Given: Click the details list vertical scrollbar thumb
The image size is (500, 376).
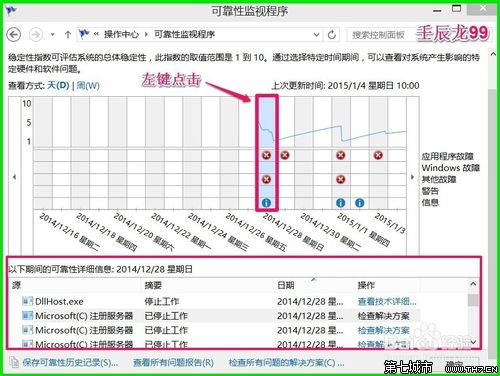Looking at the screenshot, I should click(x=473, y=300).
